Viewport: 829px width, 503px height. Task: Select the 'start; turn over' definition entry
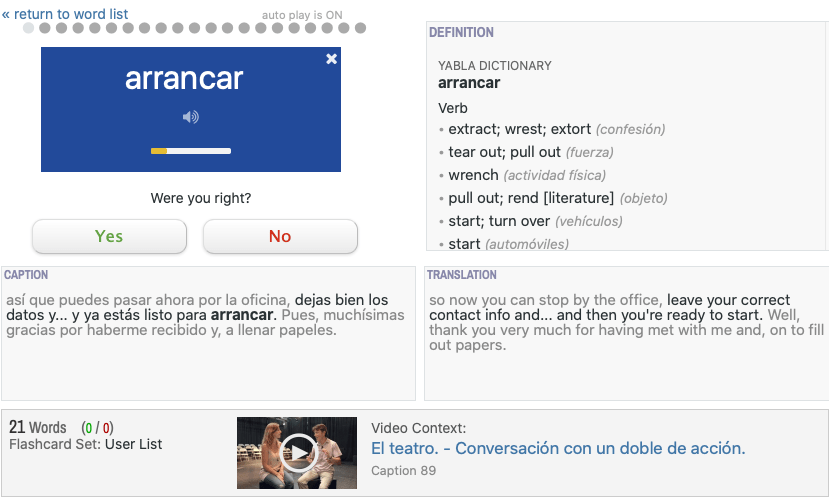(499, 221)
